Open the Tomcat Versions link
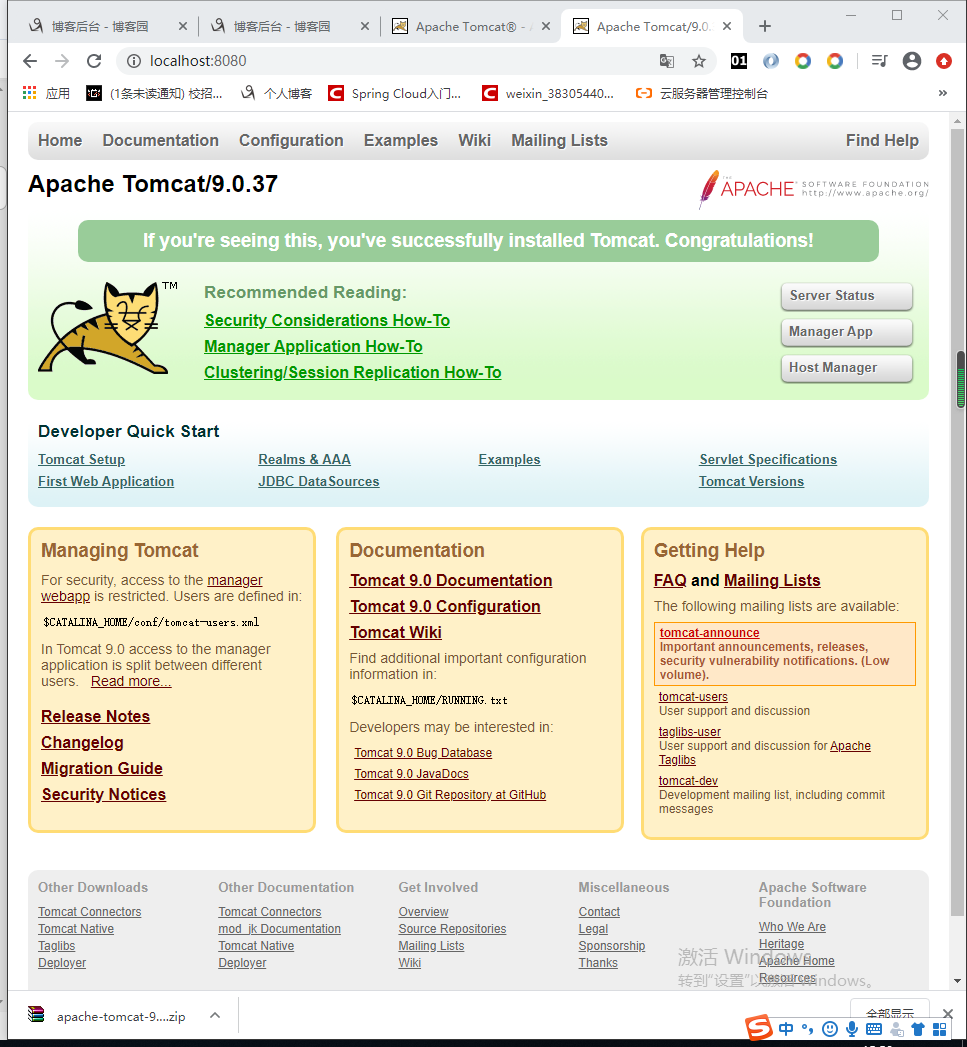Screen dimensions: 967x1047 click(x=751, y=481)
